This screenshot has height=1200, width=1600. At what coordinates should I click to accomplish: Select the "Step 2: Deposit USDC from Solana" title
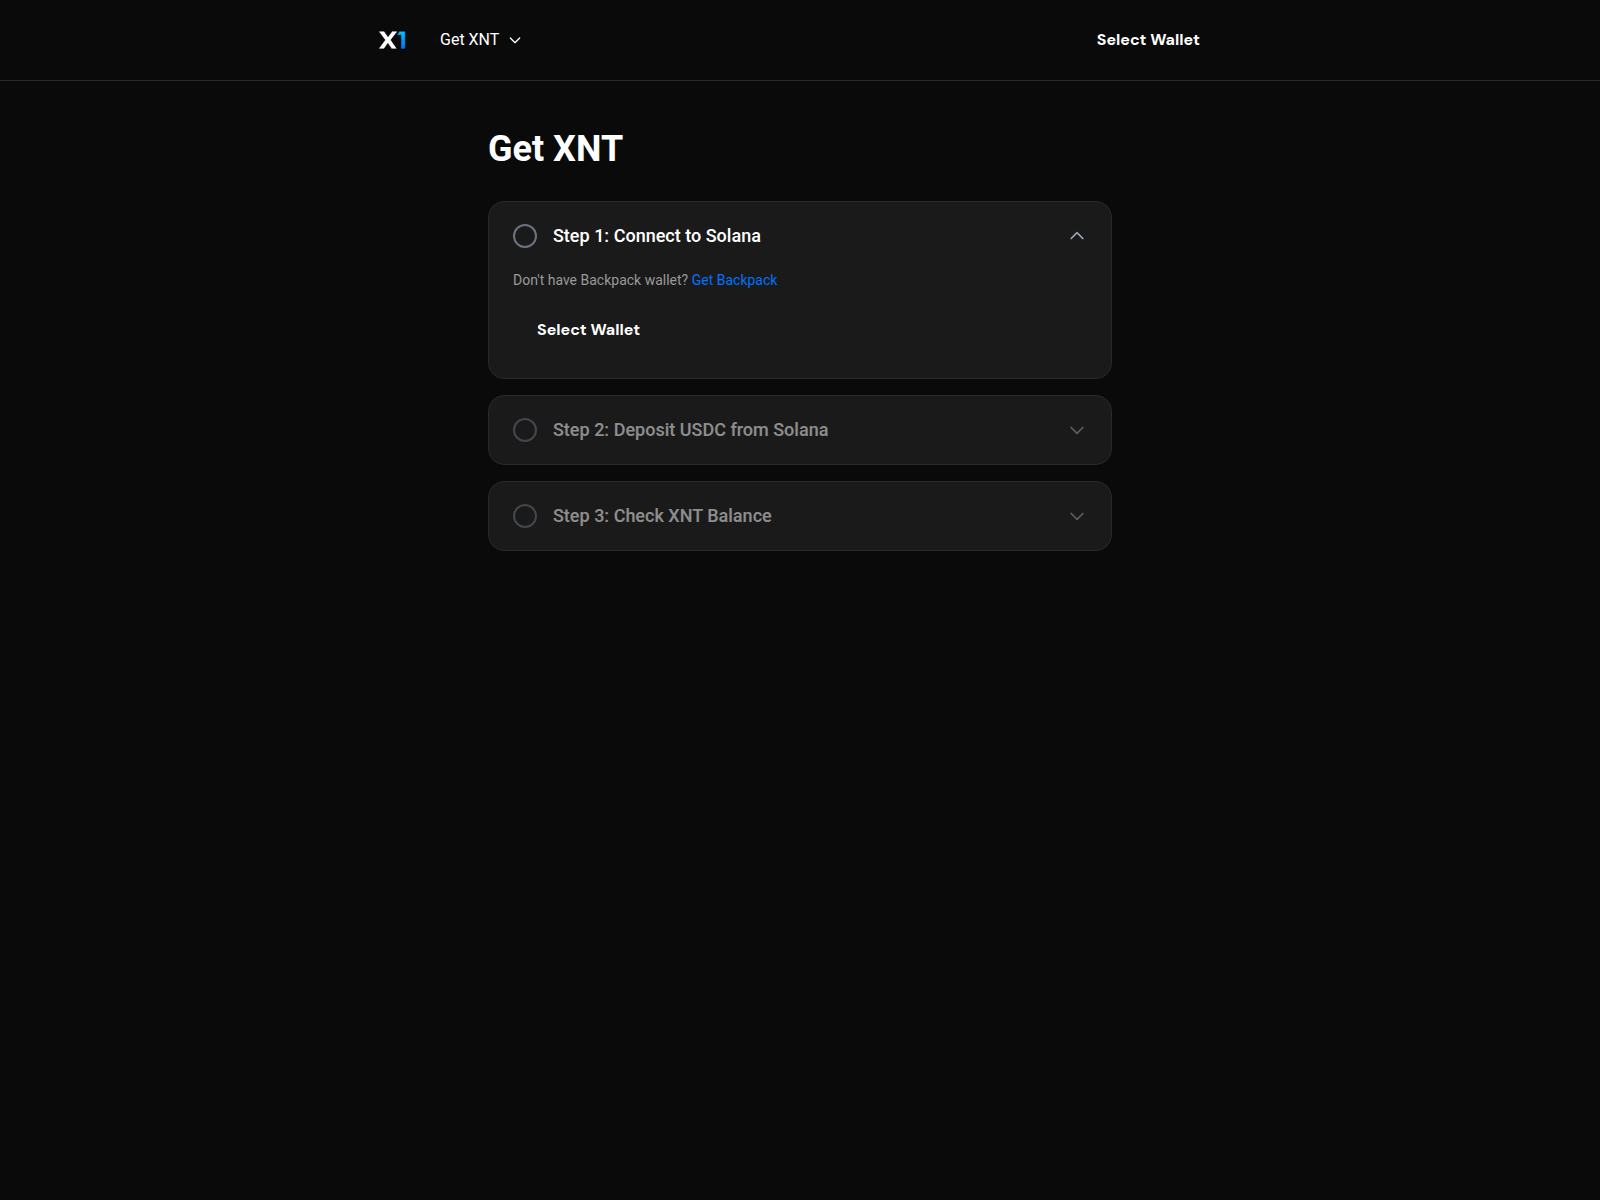[x=690, y=430]
